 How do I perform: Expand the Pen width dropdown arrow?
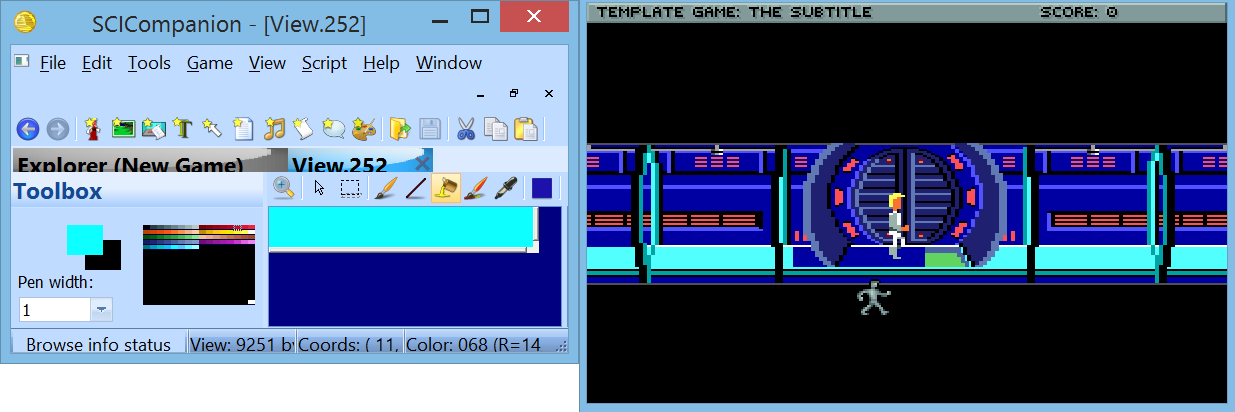[102, 310]
